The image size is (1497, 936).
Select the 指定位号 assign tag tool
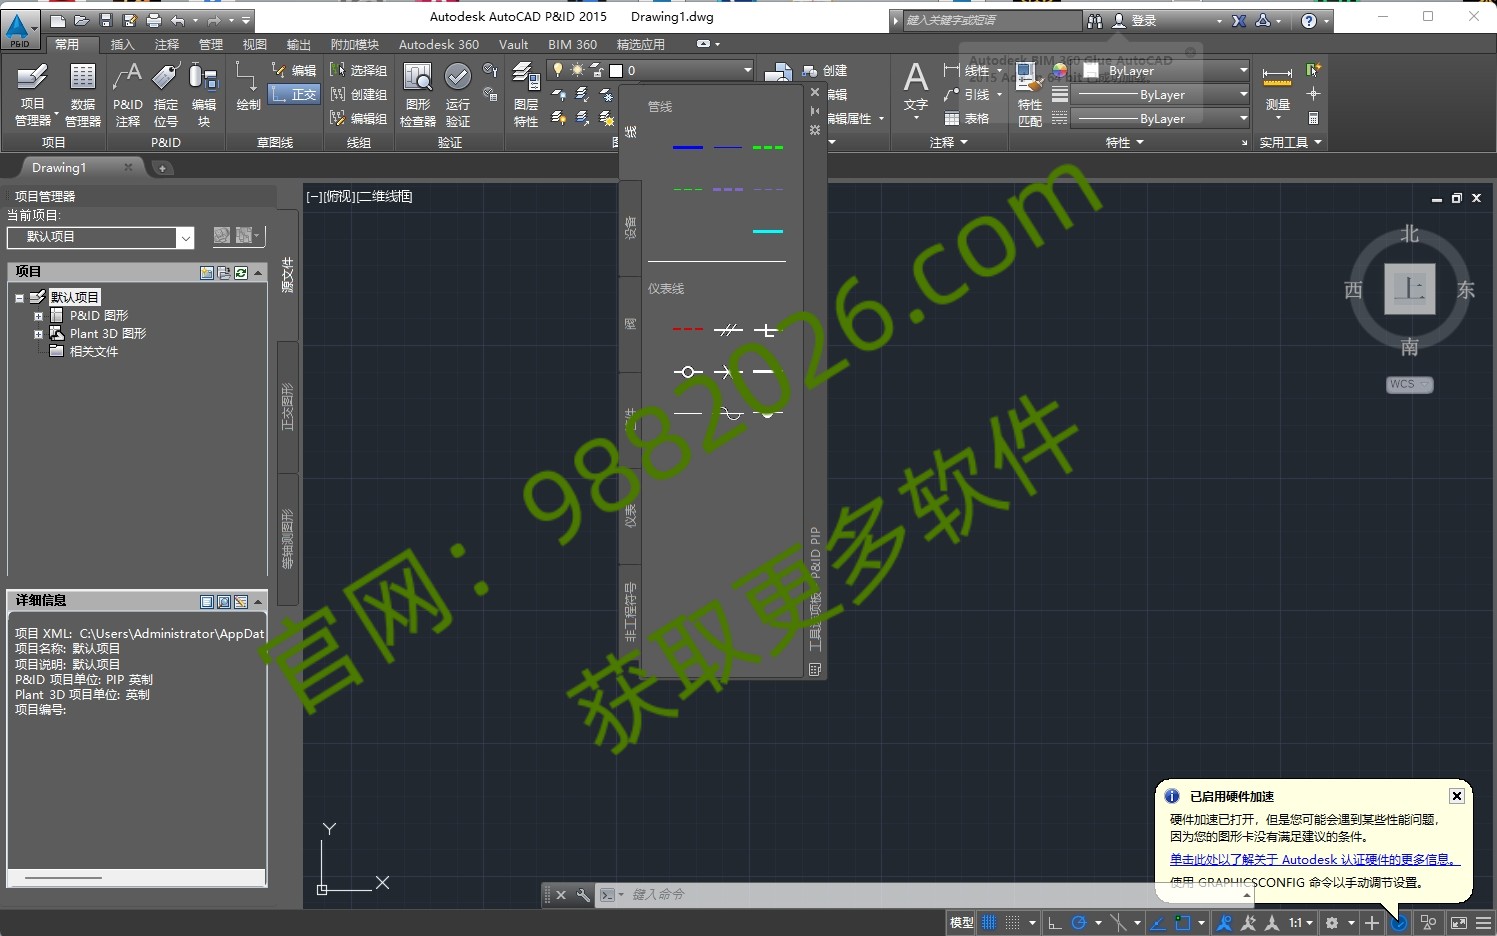166,95
